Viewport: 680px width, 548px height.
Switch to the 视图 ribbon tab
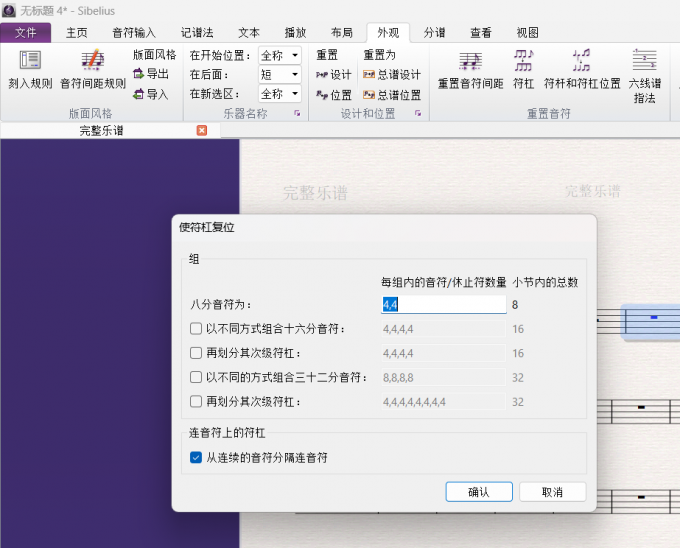click(527, 33)
